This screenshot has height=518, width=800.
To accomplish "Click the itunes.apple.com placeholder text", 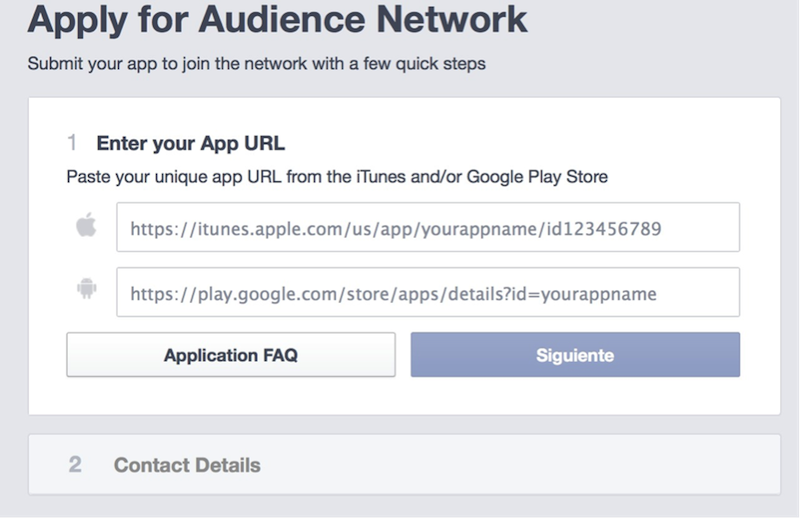I will tap(396, 229).
